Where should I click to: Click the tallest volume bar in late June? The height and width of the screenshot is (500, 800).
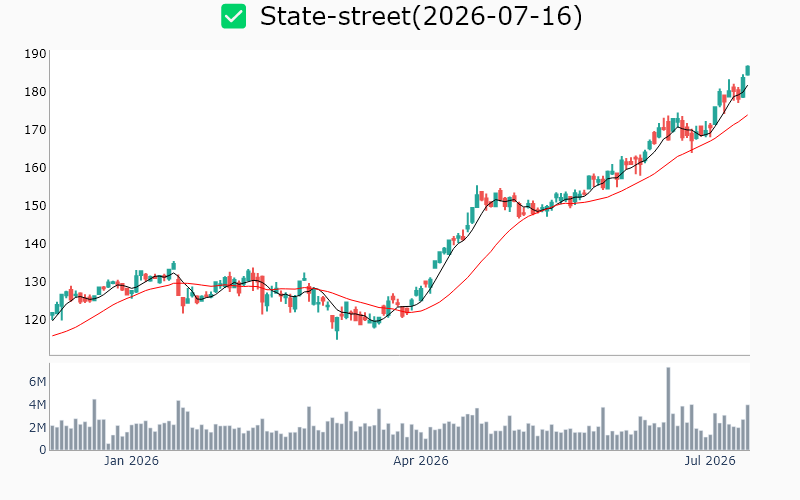(x=668, y=409)
